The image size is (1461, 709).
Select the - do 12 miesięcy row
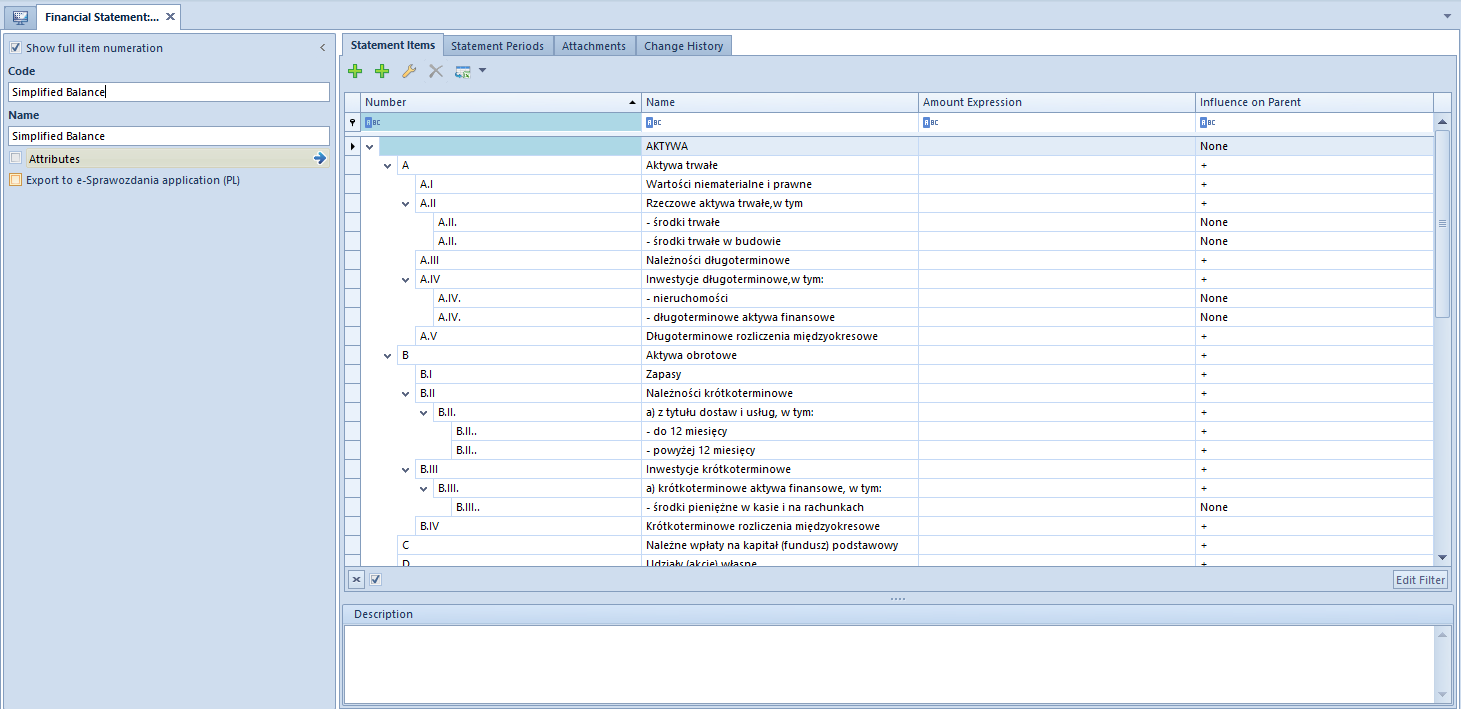[x=889, y=431]
